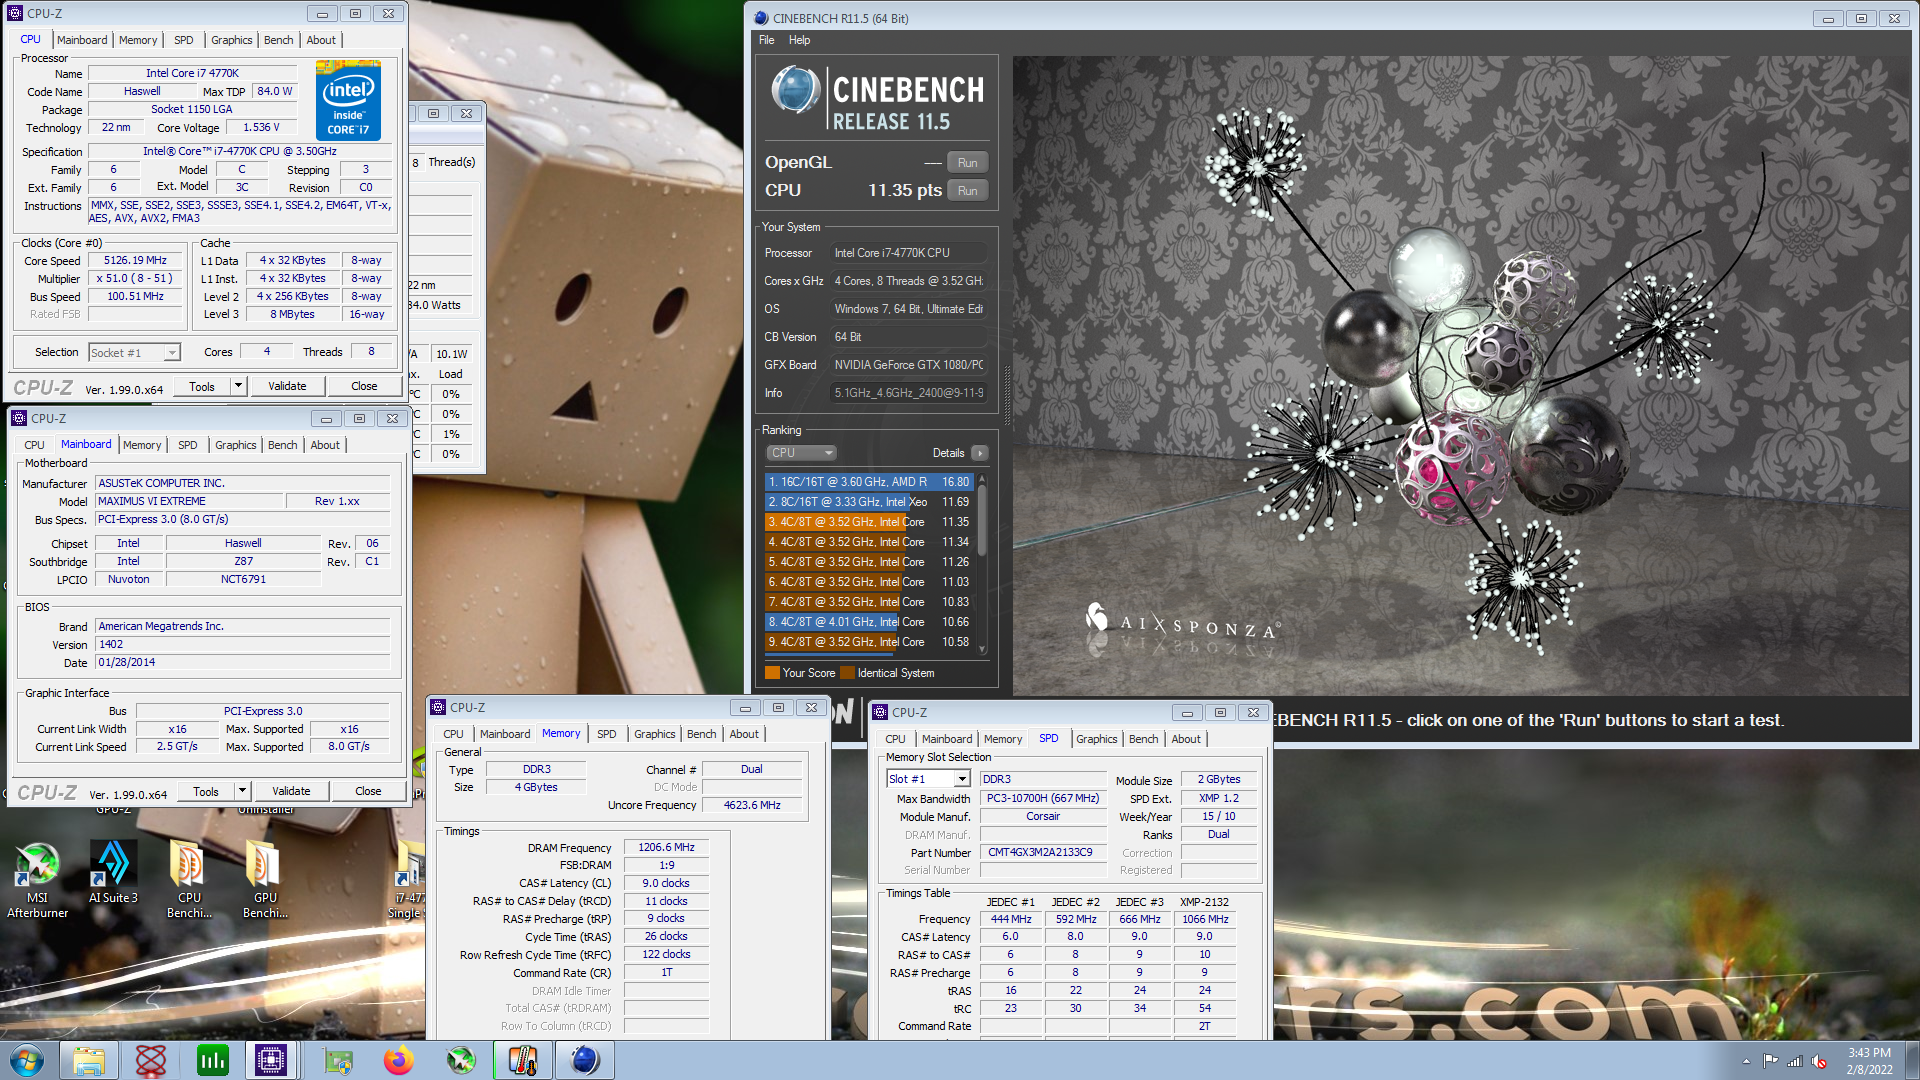This screenshot has width=1920, height=1080.
Task: Open Windows Explorer from the taskbar
Action: pyautogui.click(x=89, y=1060)
